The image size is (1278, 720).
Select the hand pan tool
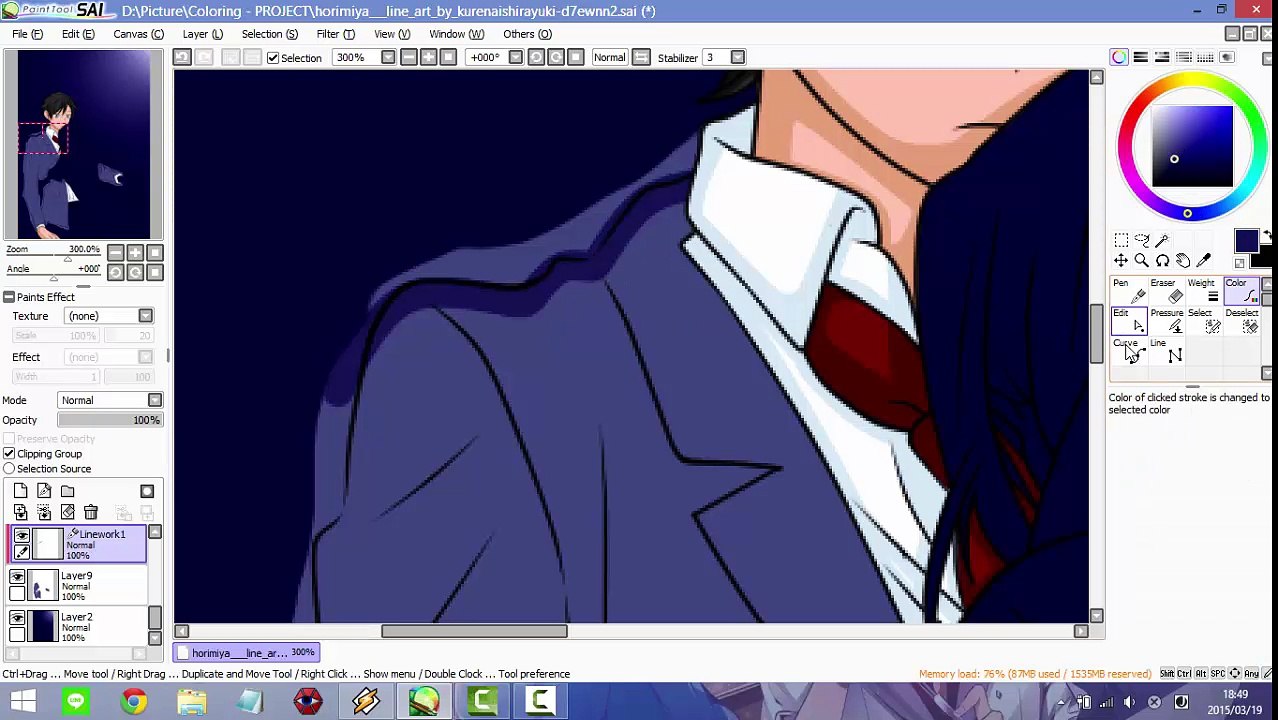1184,261
